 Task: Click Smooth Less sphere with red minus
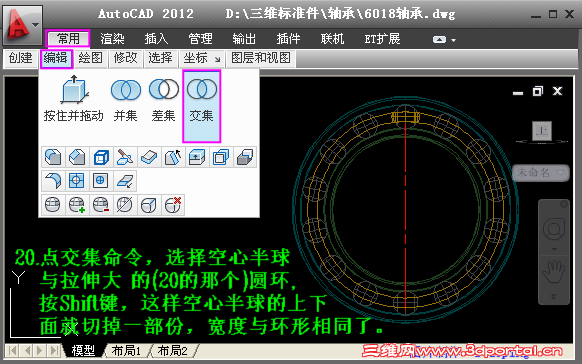point(101,205)
